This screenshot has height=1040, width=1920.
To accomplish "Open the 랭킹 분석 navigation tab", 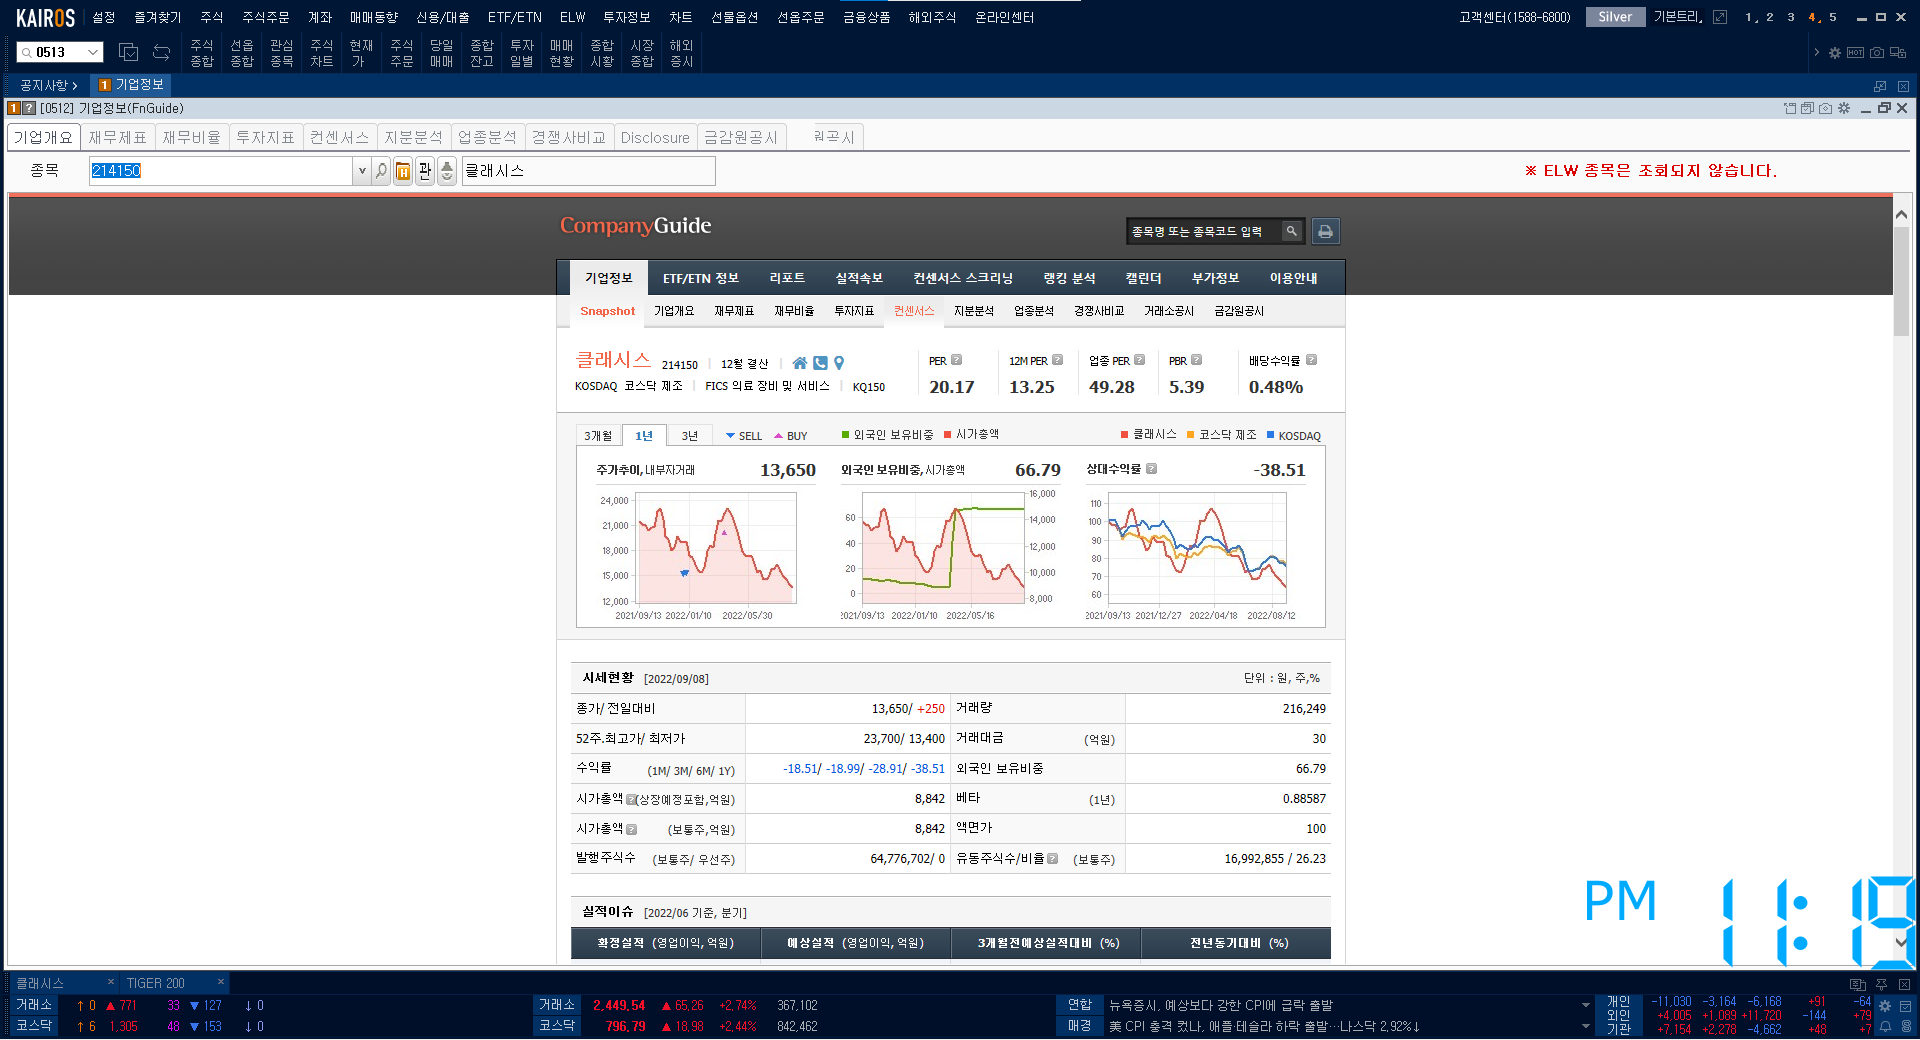I will tap(1070, 278).
